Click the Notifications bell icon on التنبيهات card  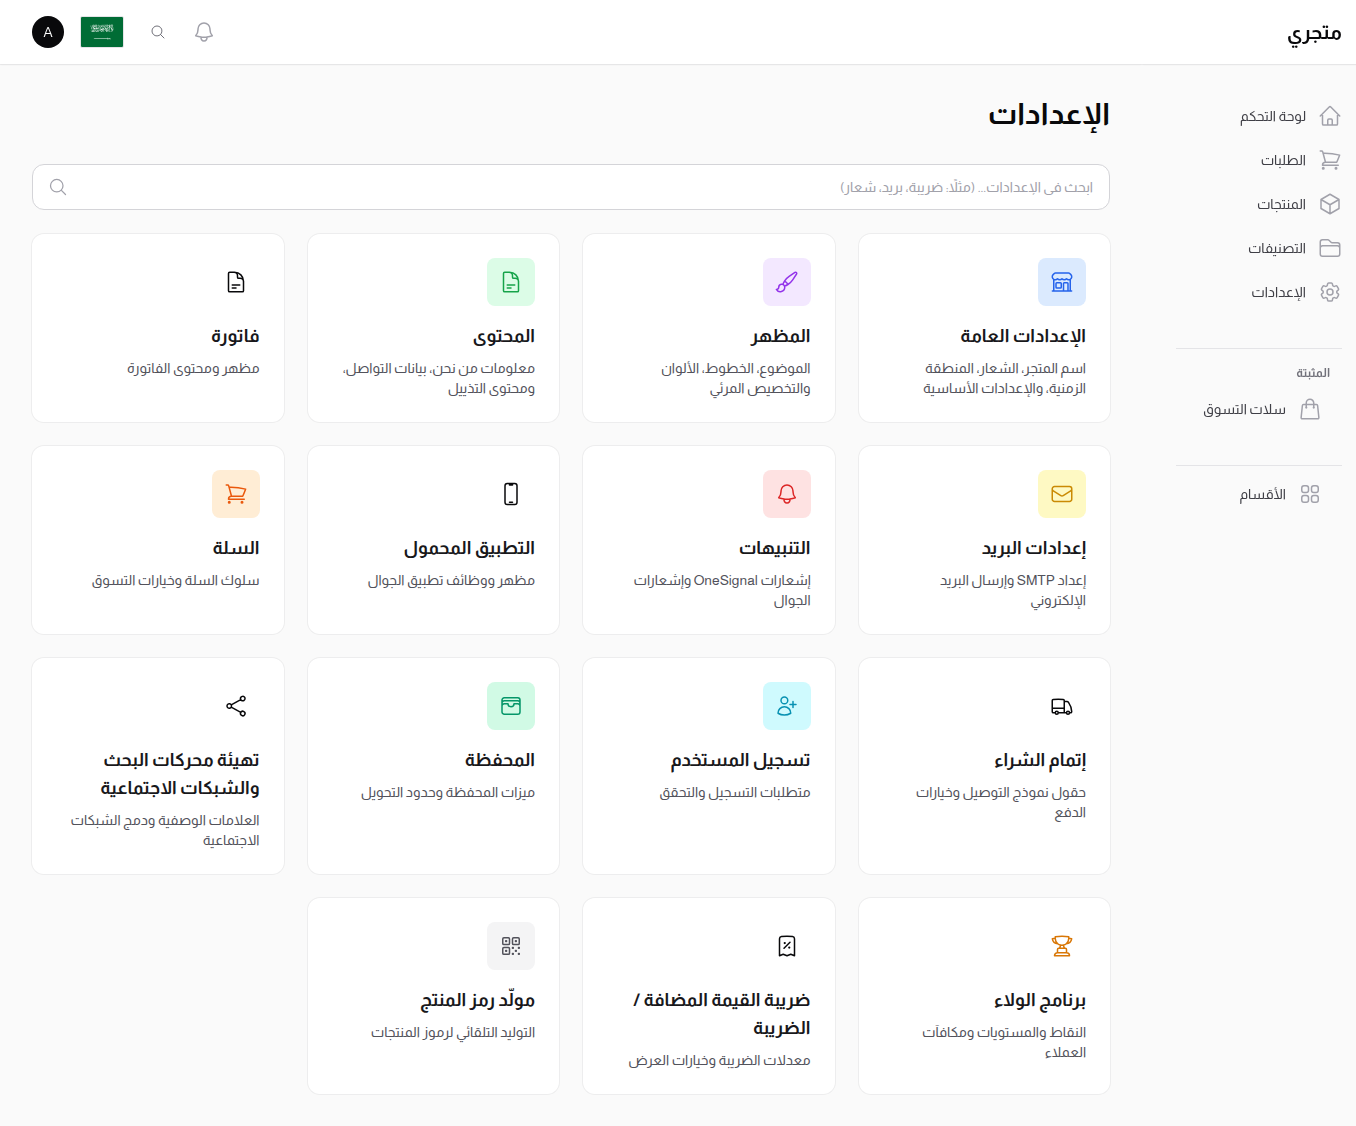point(787,493)
